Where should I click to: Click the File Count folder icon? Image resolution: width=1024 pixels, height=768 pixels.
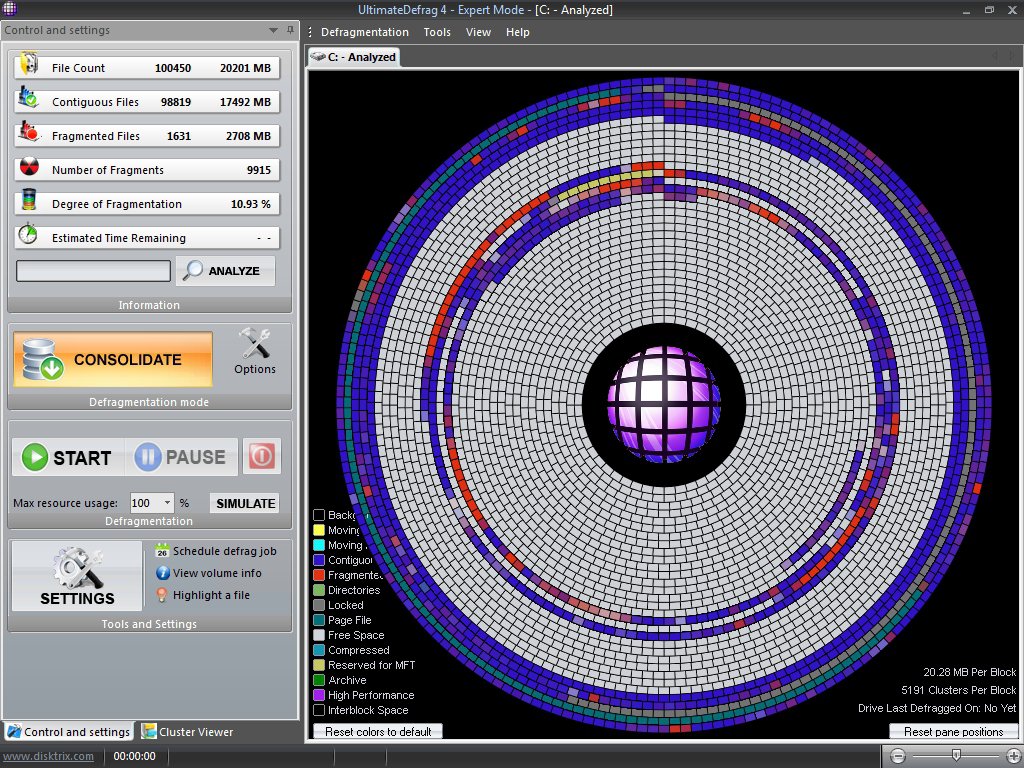29,64
